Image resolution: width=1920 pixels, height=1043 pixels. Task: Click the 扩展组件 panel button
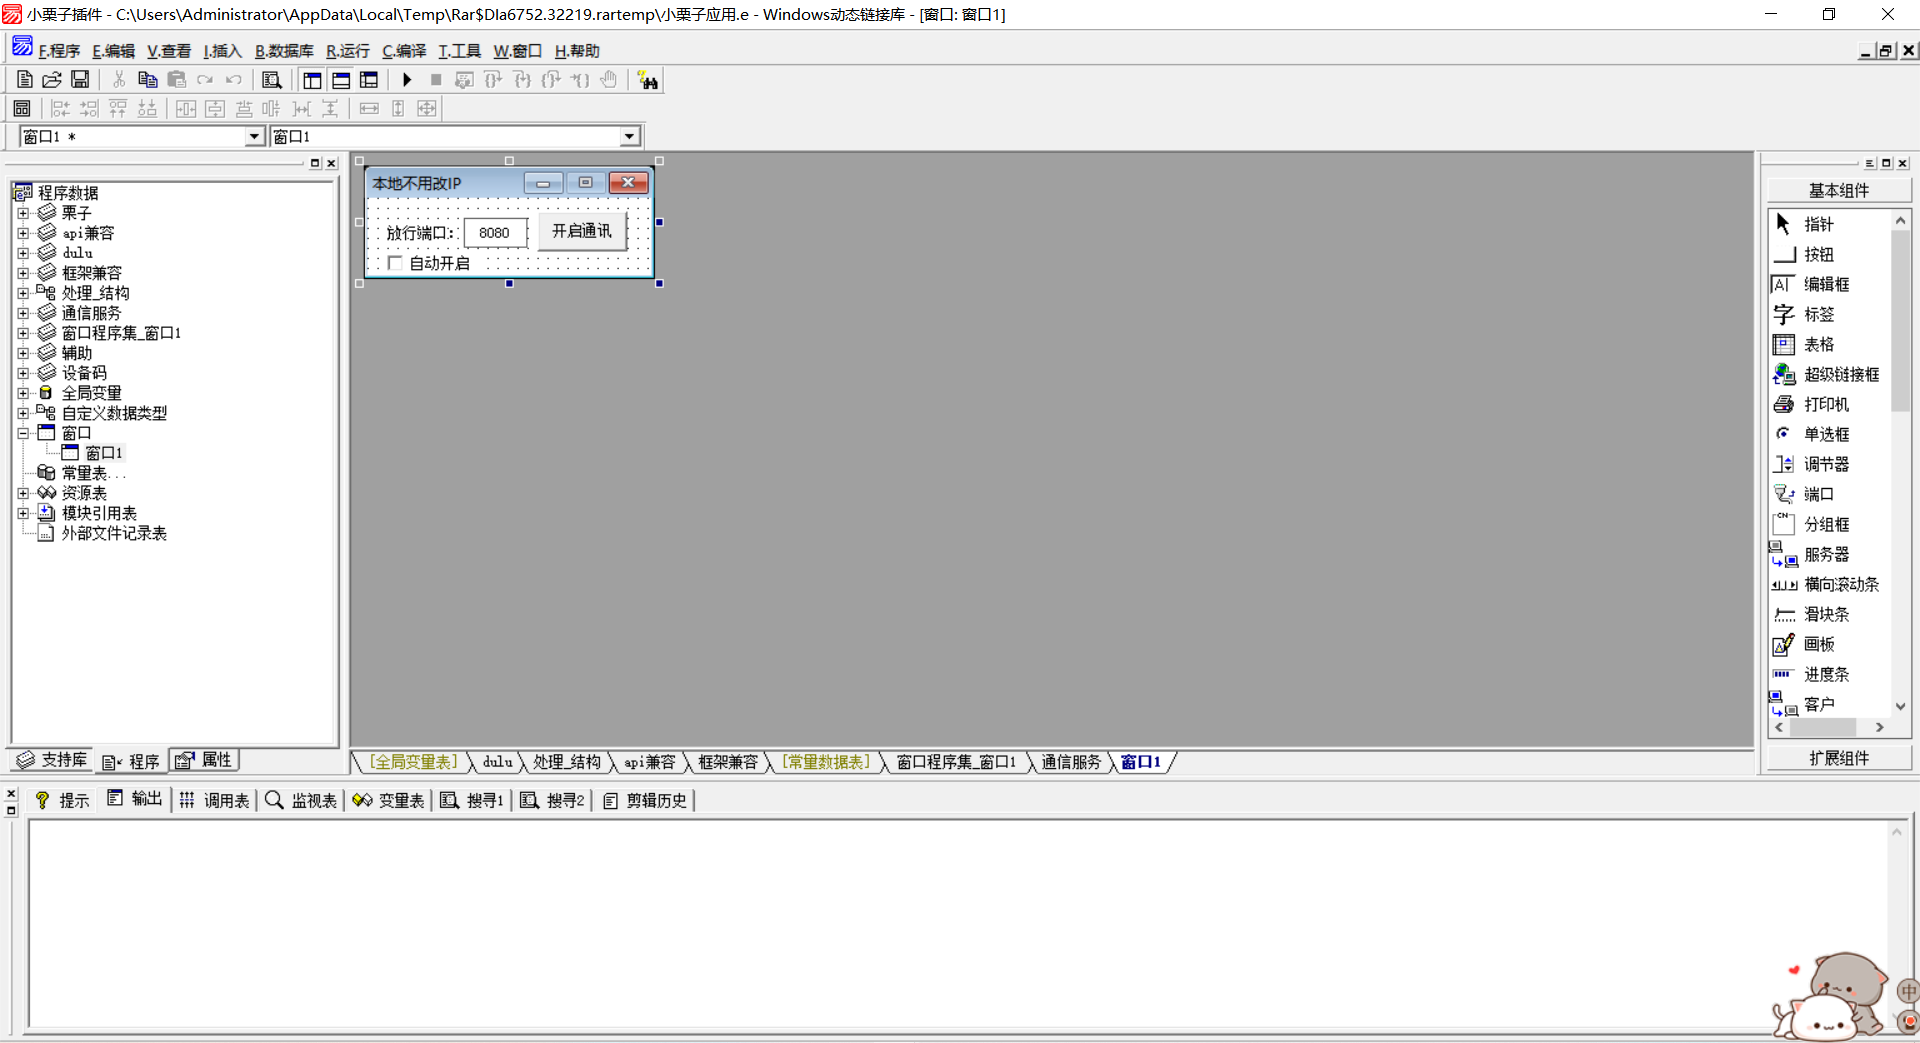[x=1838, y=758]
